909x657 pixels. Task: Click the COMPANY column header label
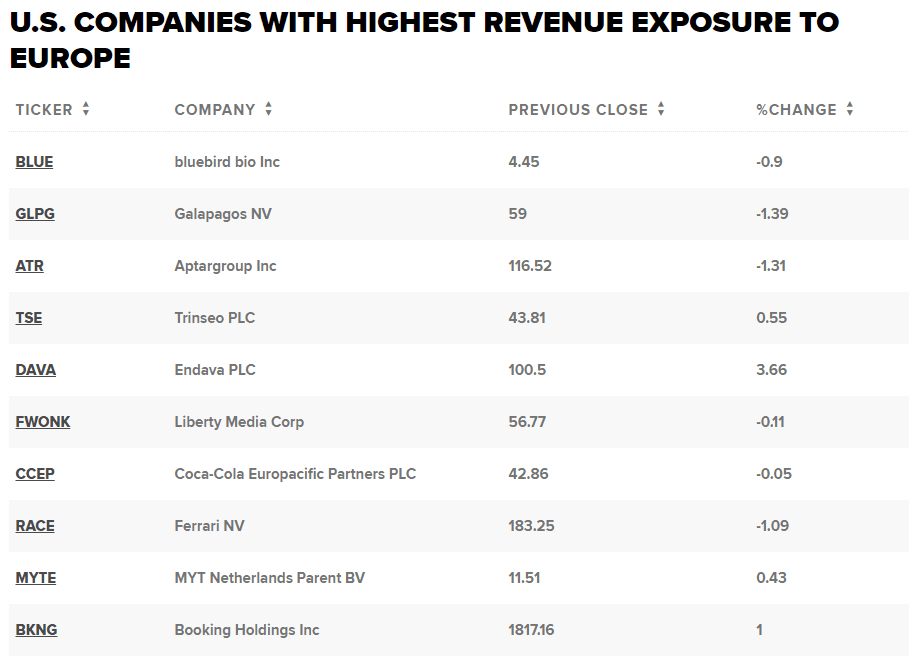215,110
